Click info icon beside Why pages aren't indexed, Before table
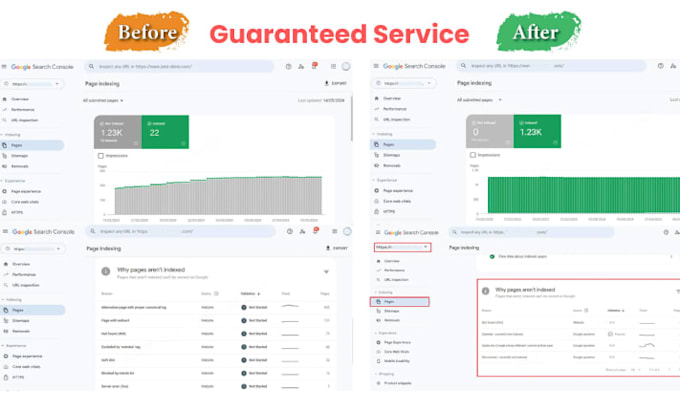 point(105,271)
